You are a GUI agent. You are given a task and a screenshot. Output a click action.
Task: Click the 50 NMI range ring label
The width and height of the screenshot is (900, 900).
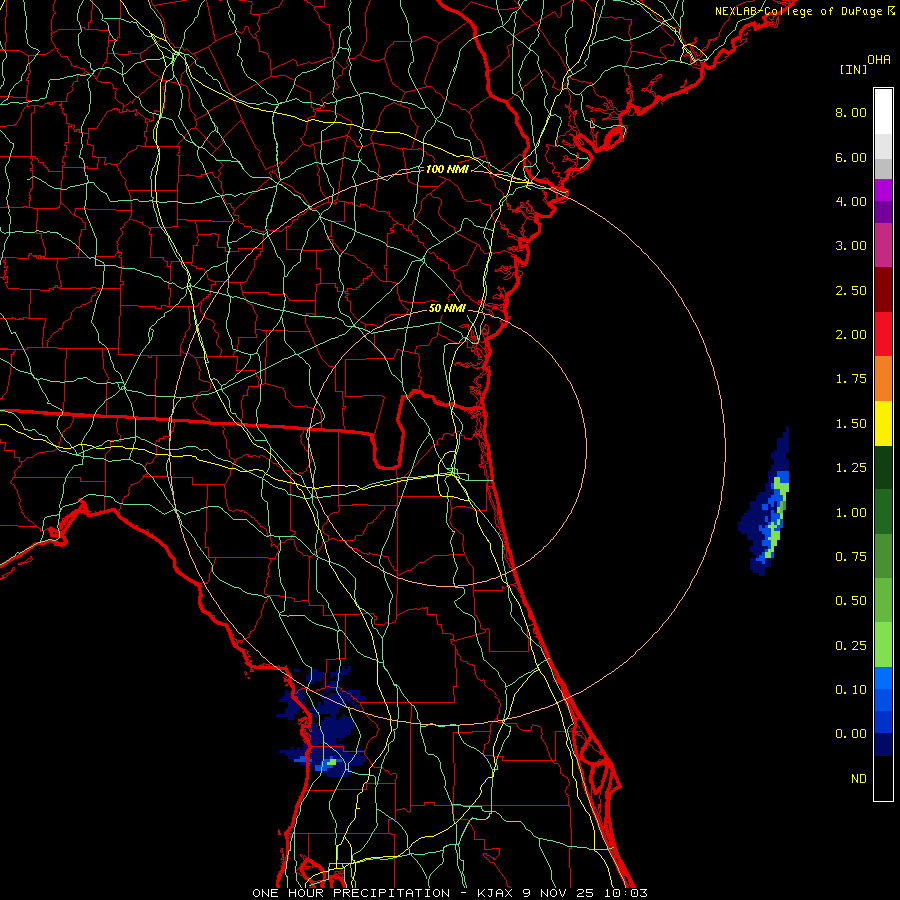point(447,308)
